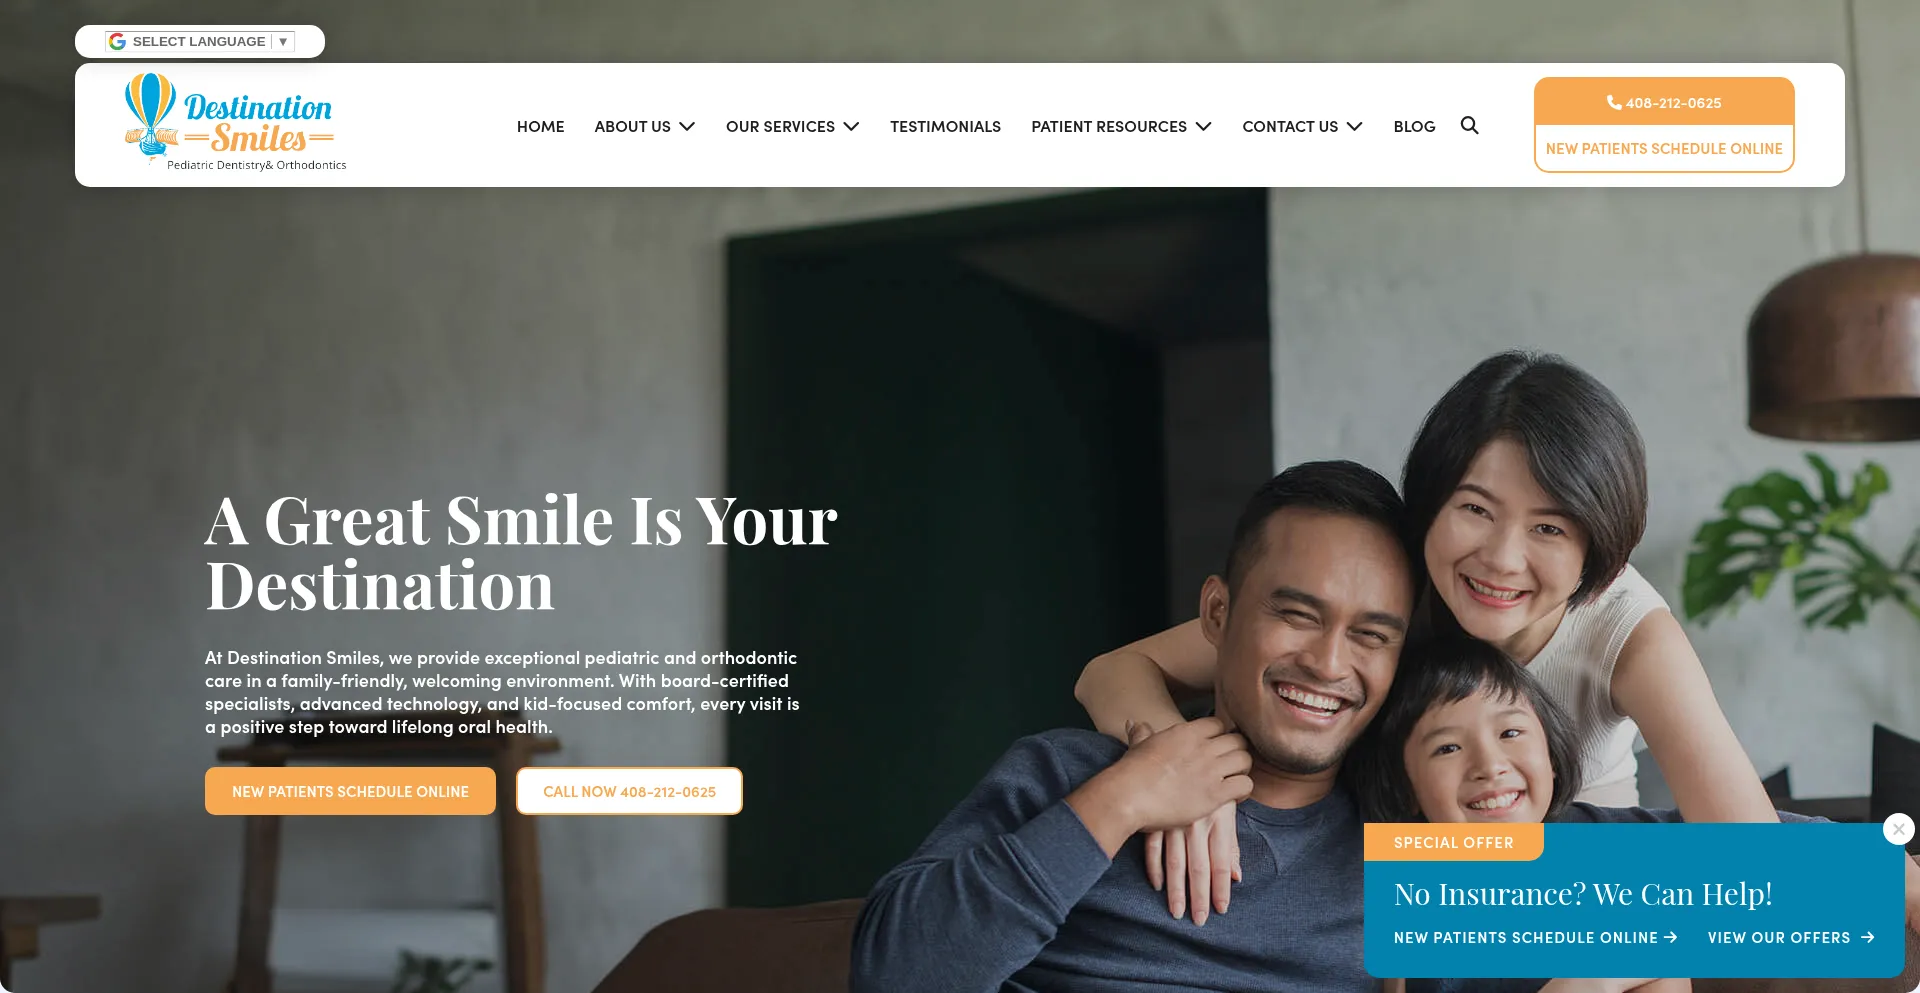Click the arrow beside View Our Offers

1867,938
